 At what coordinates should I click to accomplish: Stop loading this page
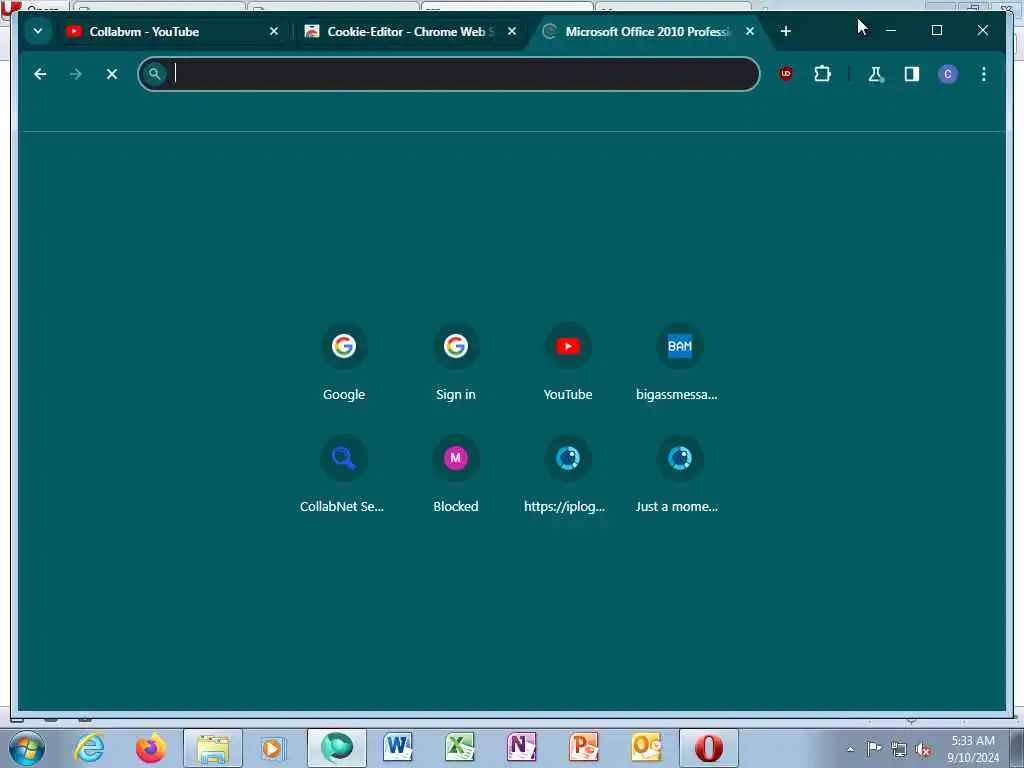(x=112, y=74)
